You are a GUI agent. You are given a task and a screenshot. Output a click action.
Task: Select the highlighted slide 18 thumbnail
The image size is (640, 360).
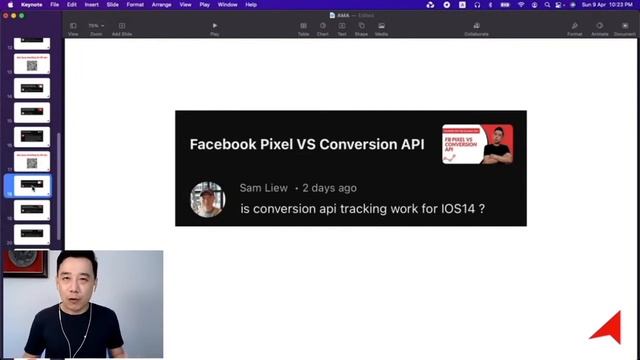click(32, 186)
